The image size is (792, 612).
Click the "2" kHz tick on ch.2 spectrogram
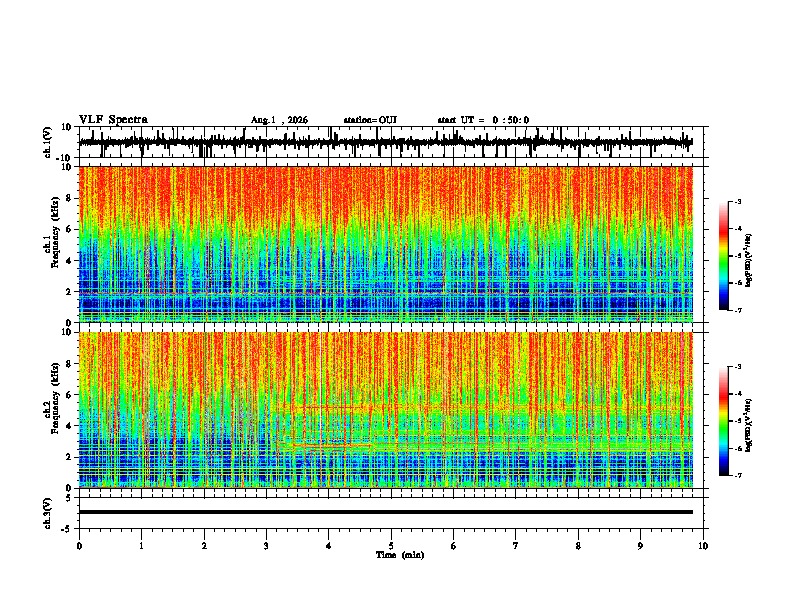tap(70, 457)
